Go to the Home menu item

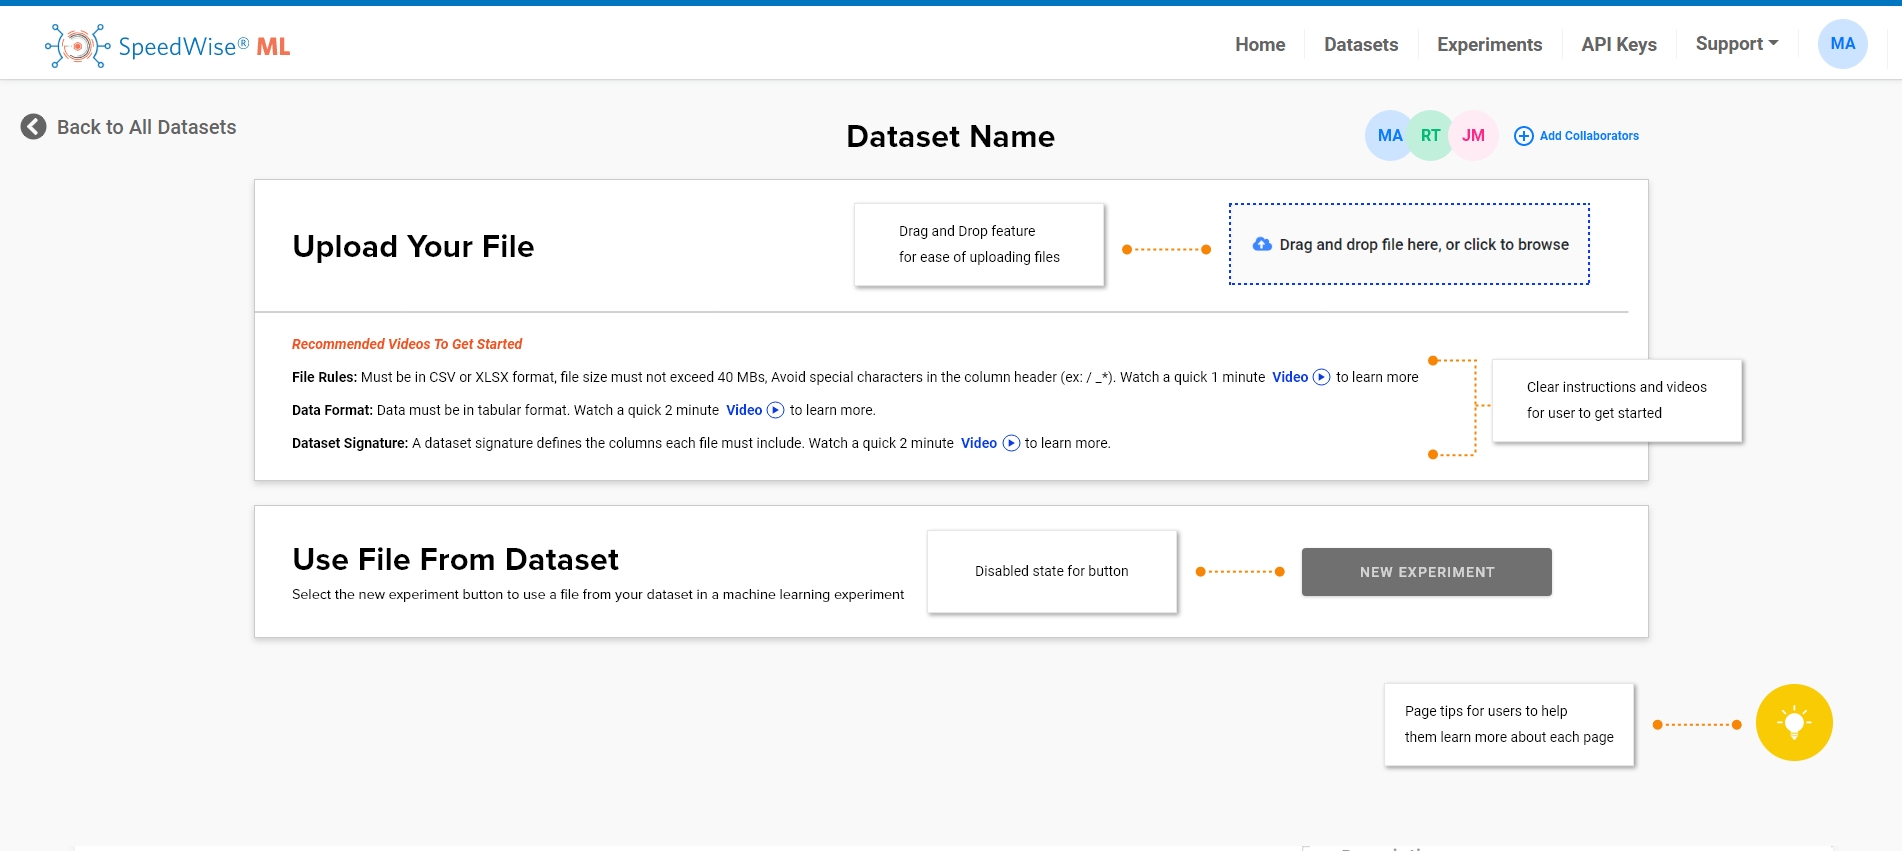pos(1260,45)
